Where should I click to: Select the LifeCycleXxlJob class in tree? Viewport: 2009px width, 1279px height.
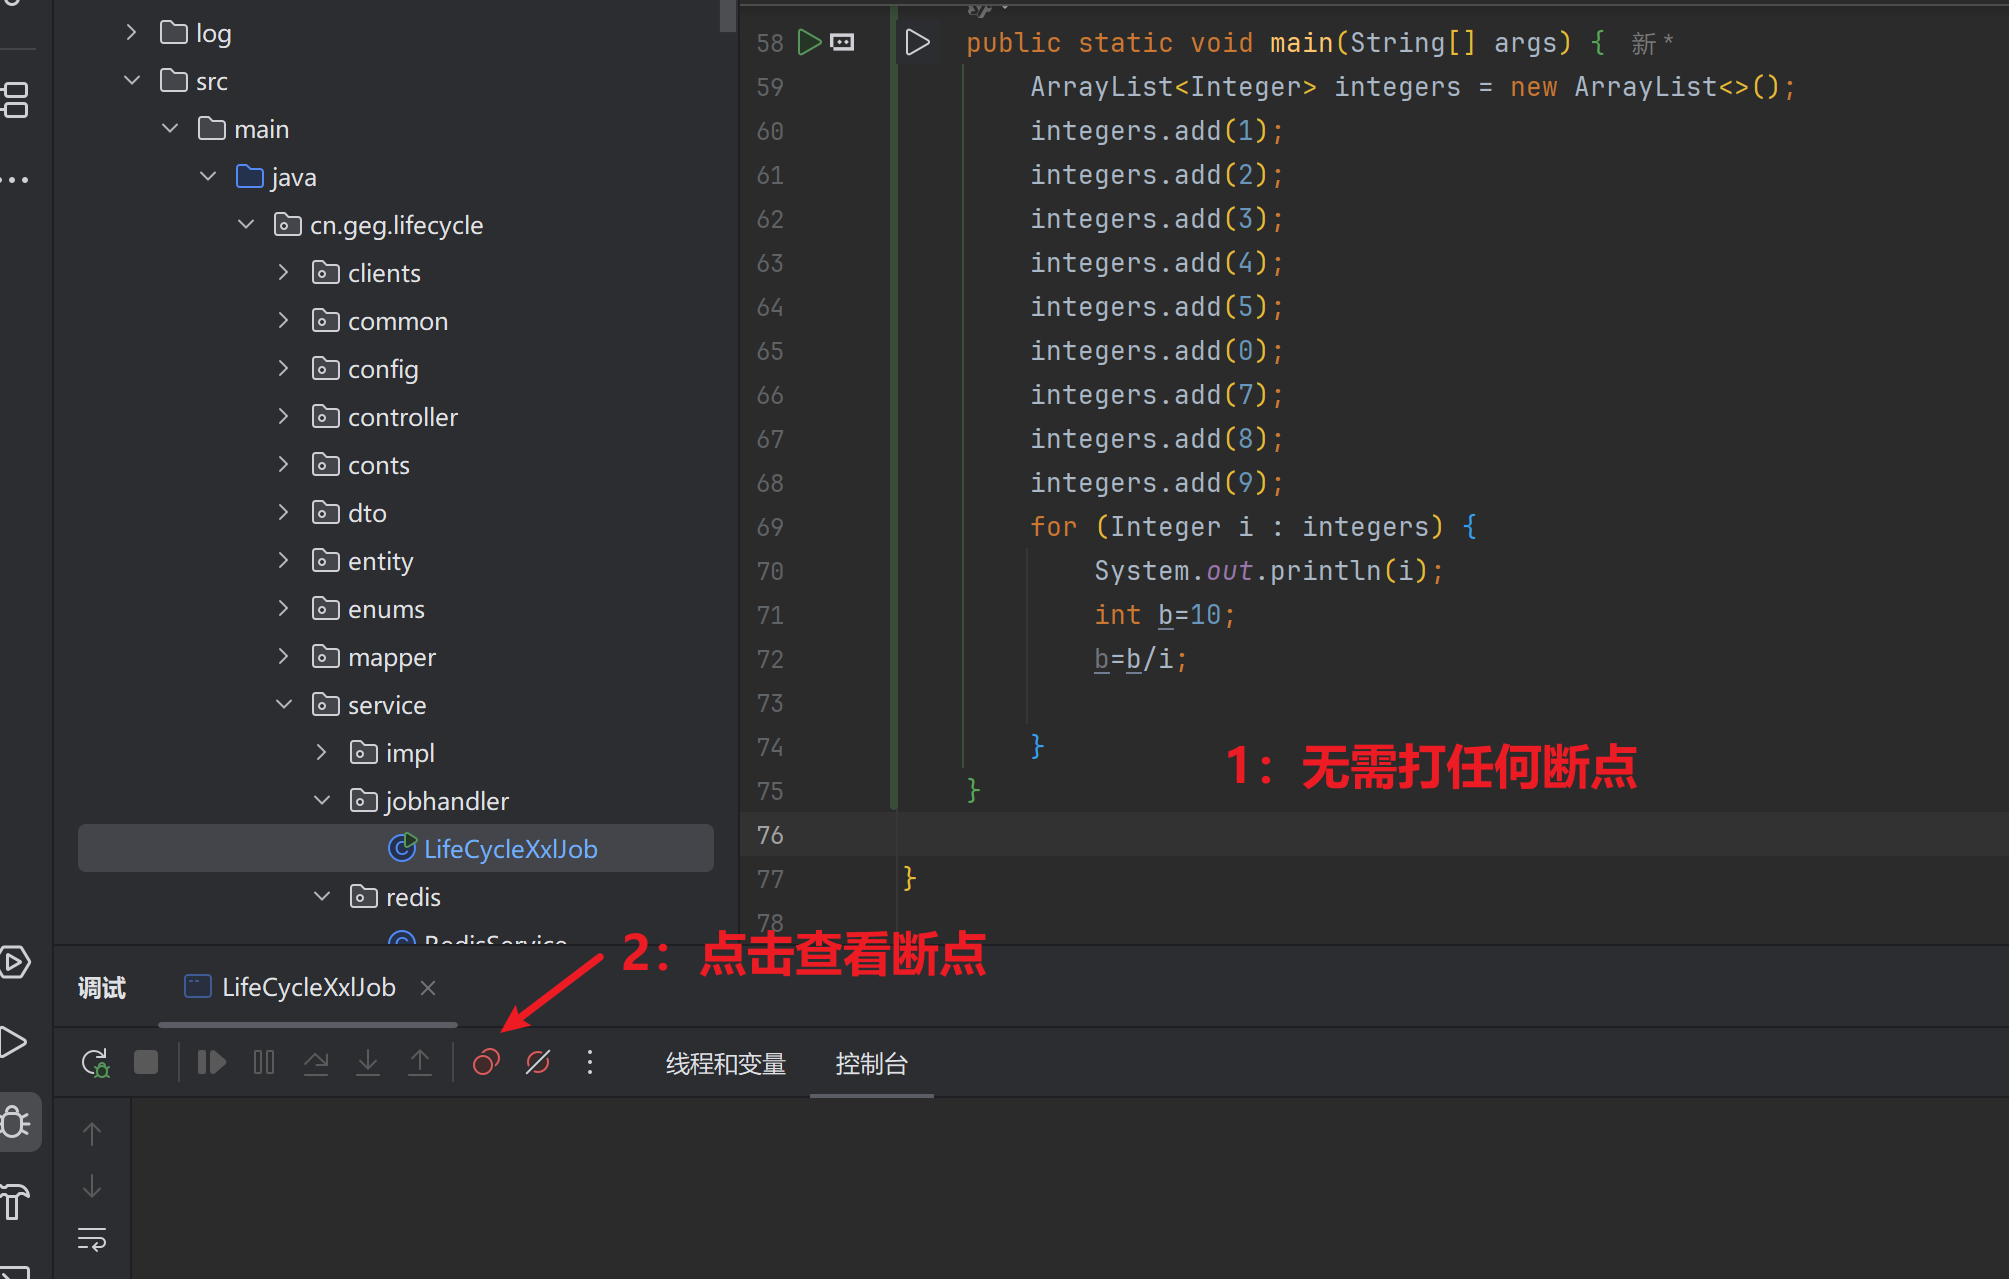[511, 848]
